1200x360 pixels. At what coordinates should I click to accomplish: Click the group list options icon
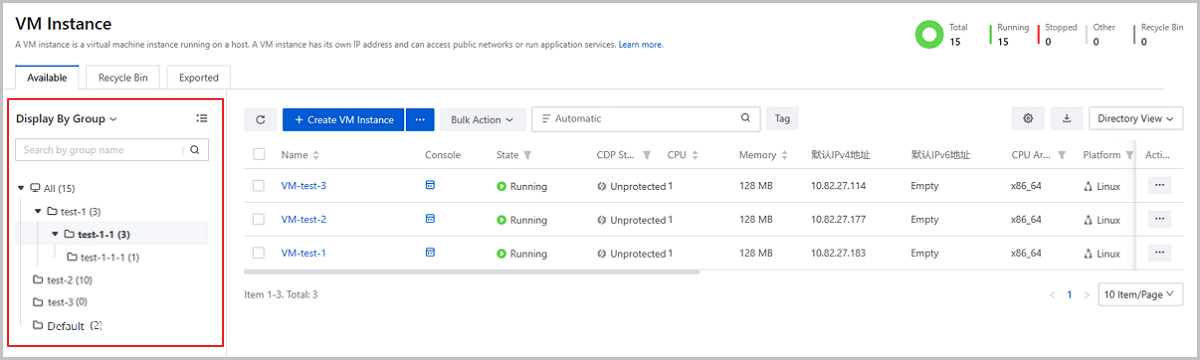[x=202, y=118]
